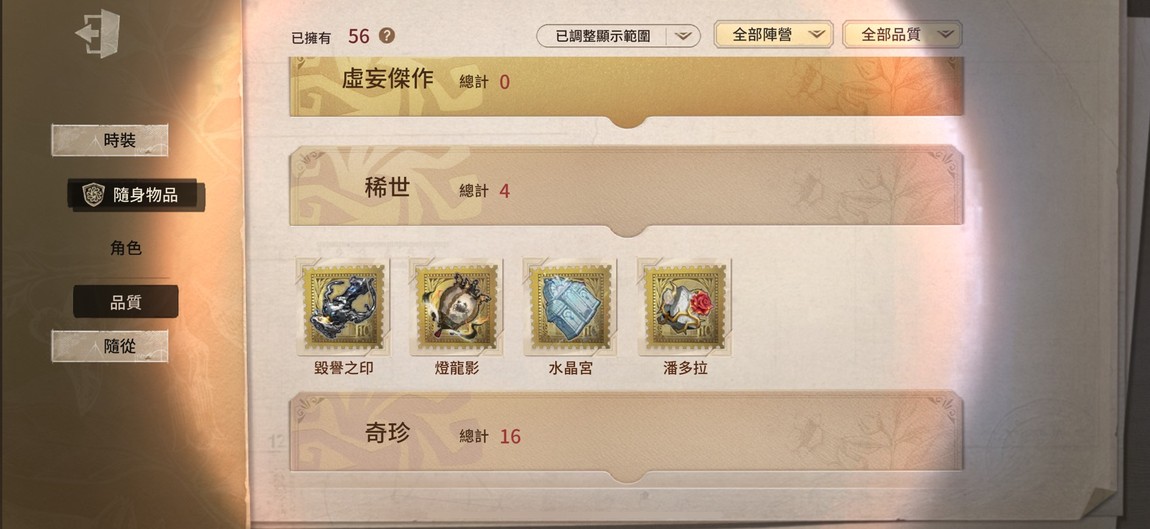Expand the 虛妄傑作 section header
Screen dimensions: 1150x529
tap(626, 87)
